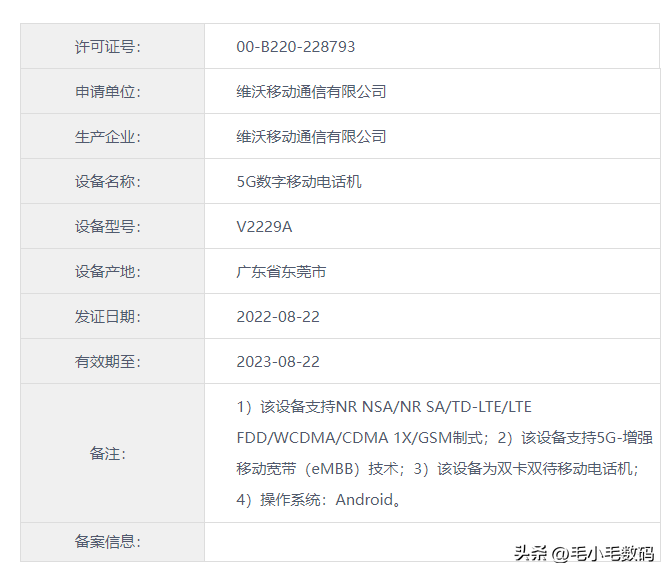The image size is (670, 577).
Task: Select issue date 2022-08-22
Action: [278, 317]
